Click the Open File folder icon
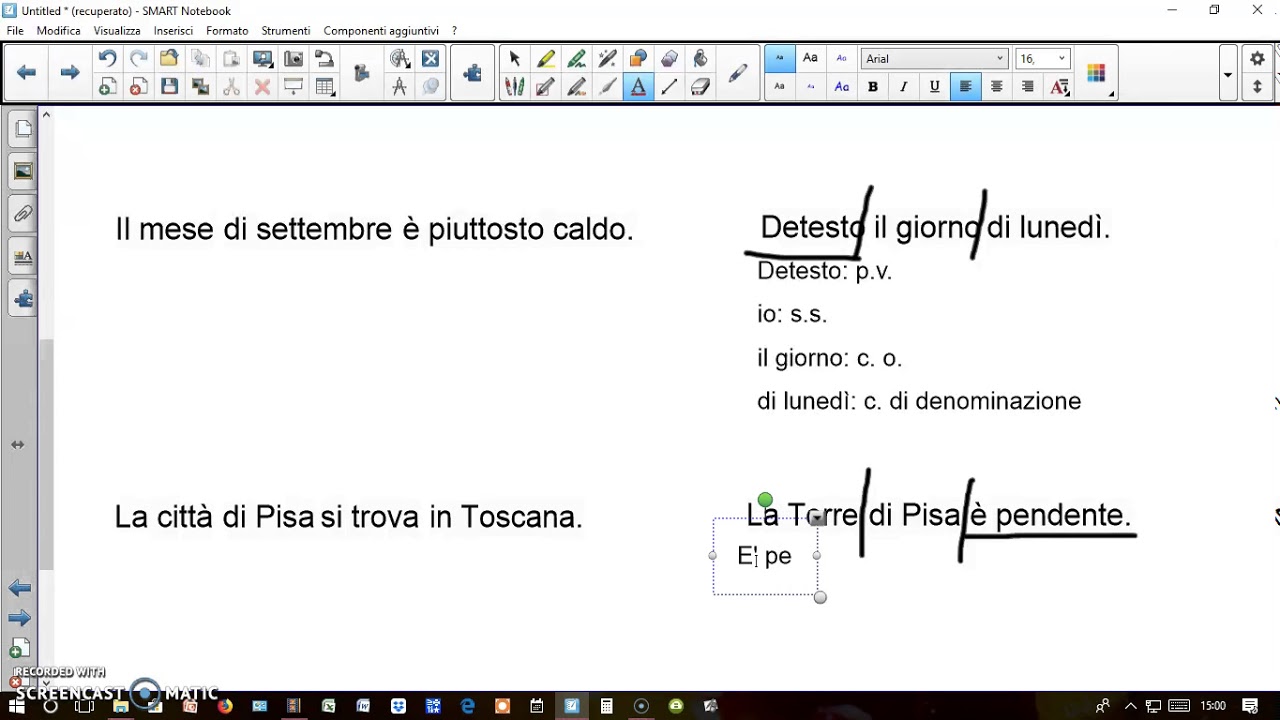 point(169,59)
